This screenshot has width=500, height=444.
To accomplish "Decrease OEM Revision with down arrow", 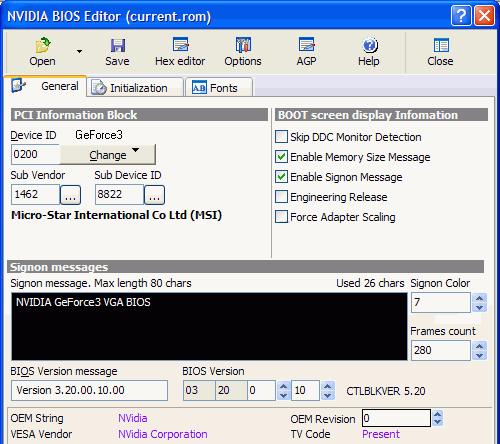I will (x=437, y=422).
